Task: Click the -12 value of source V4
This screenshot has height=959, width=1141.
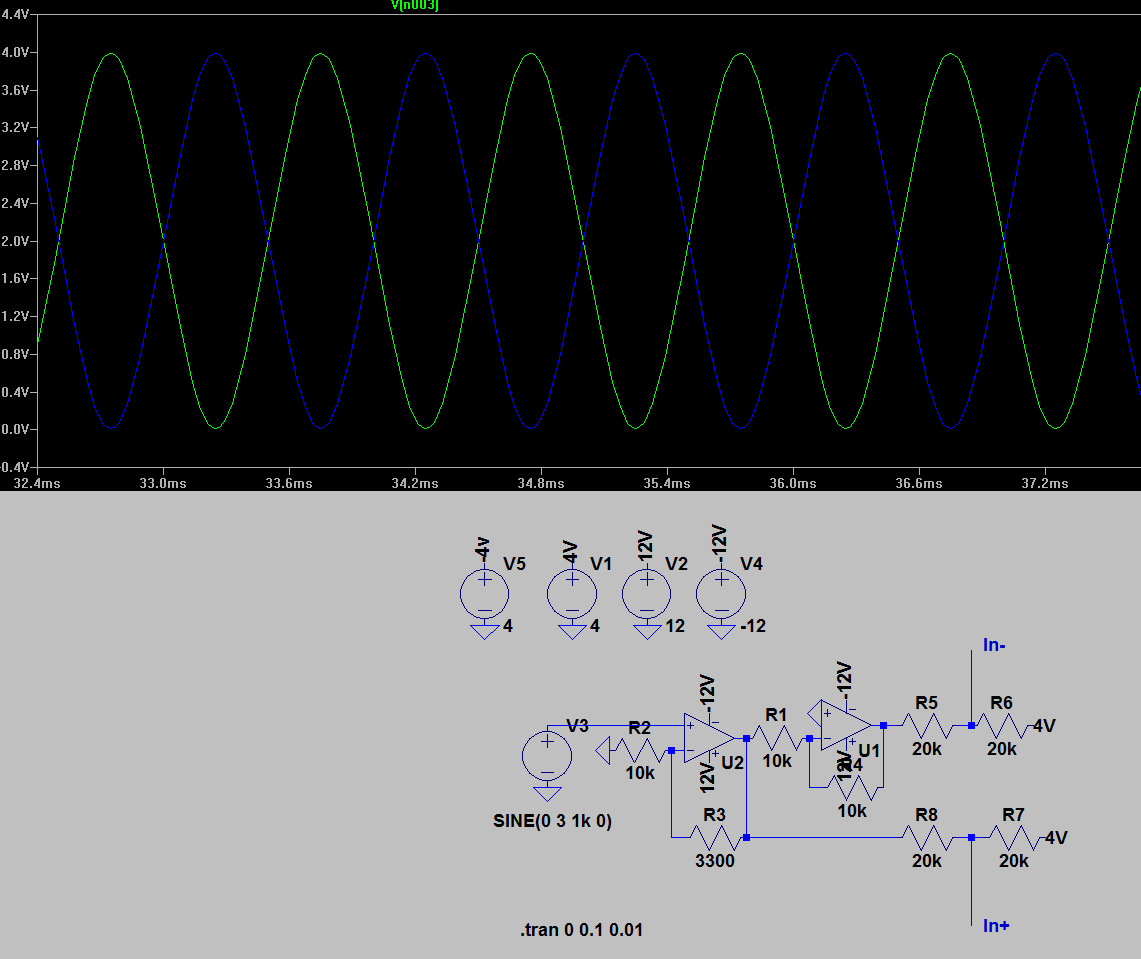Action: click(753, 626)
